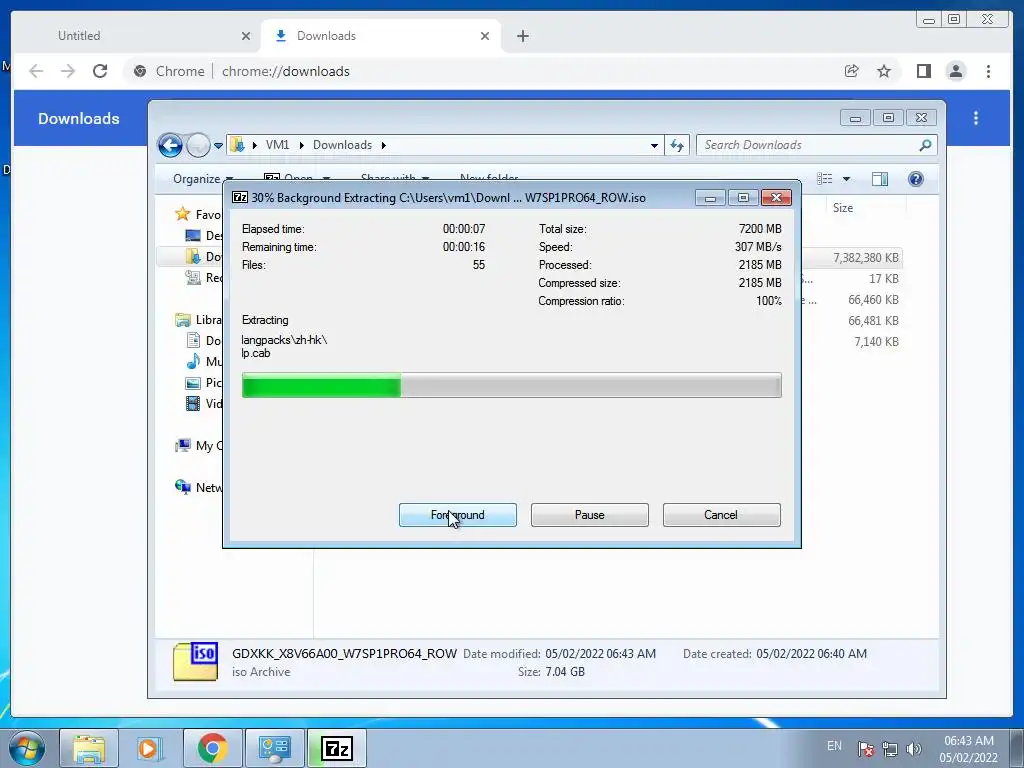Bookmark this page with the star icon

tap(884, 71)
